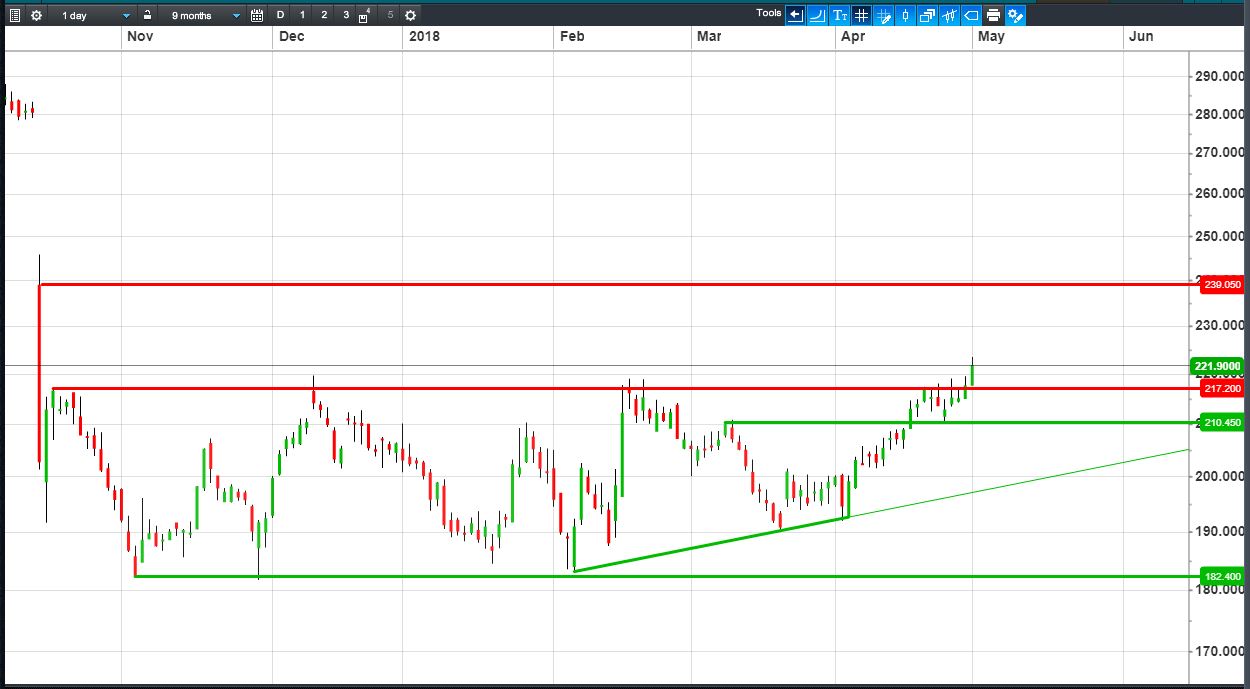Click the red 217.200 price level label

coord(1223,388)
